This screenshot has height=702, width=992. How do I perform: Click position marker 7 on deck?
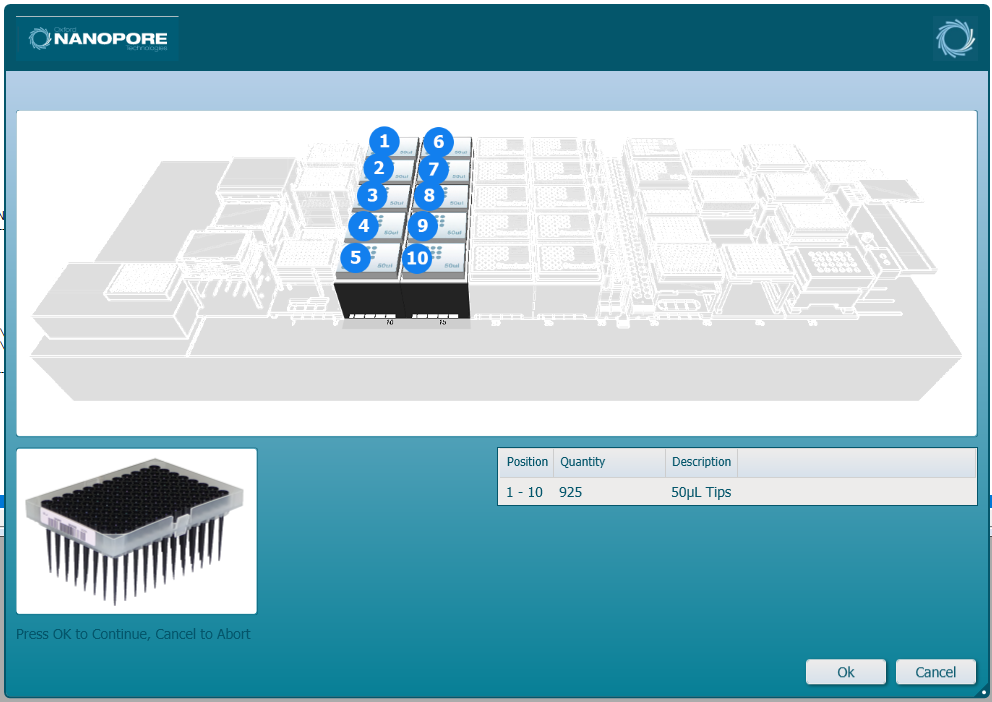[433, 169]
